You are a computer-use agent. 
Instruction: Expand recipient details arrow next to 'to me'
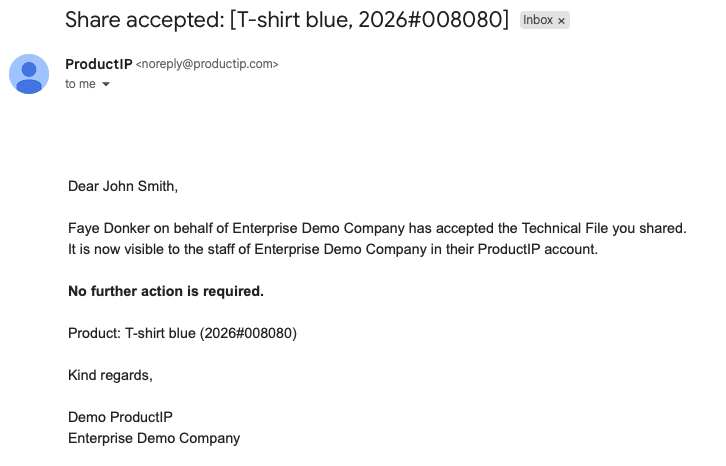coord(106,84)
